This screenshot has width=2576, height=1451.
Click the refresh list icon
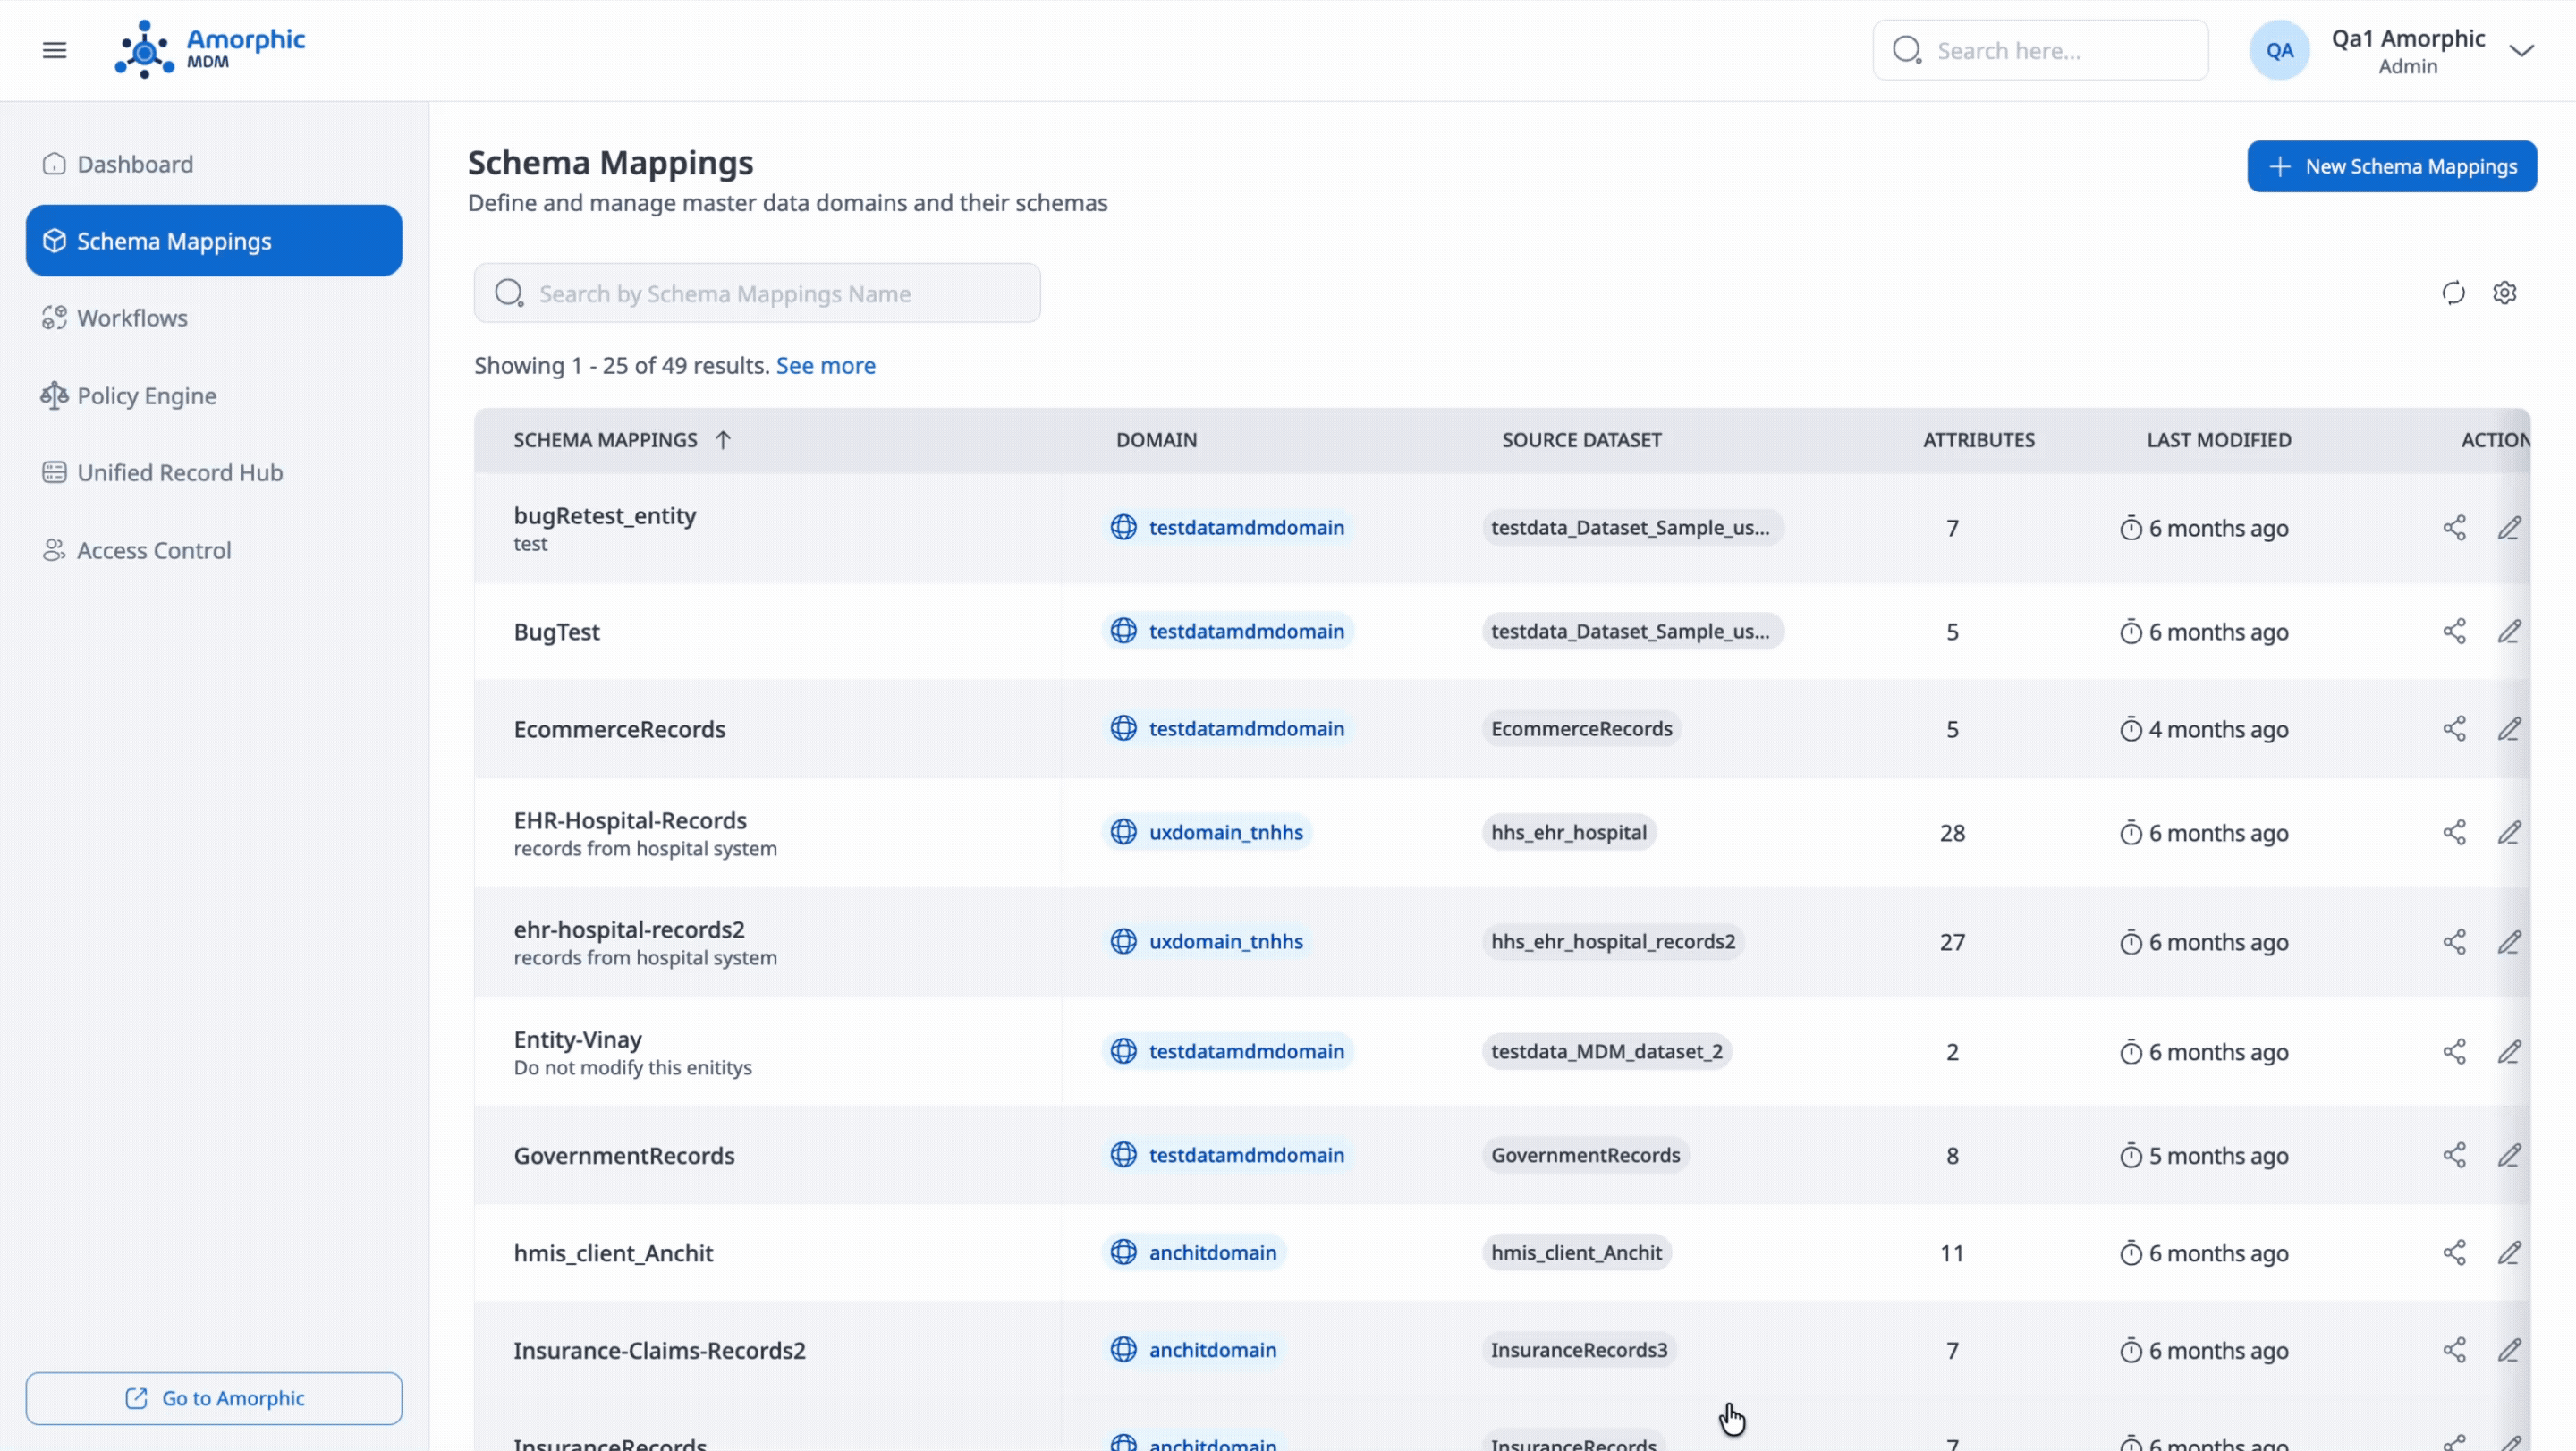(x=2453, y=293)
